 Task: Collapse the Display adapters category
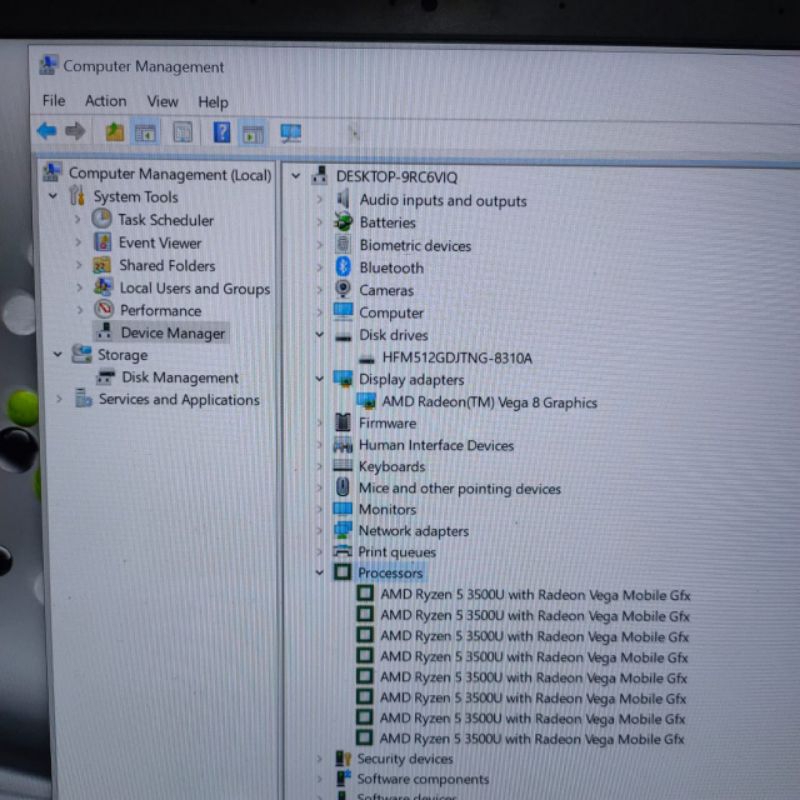click(x=320, y=379)
